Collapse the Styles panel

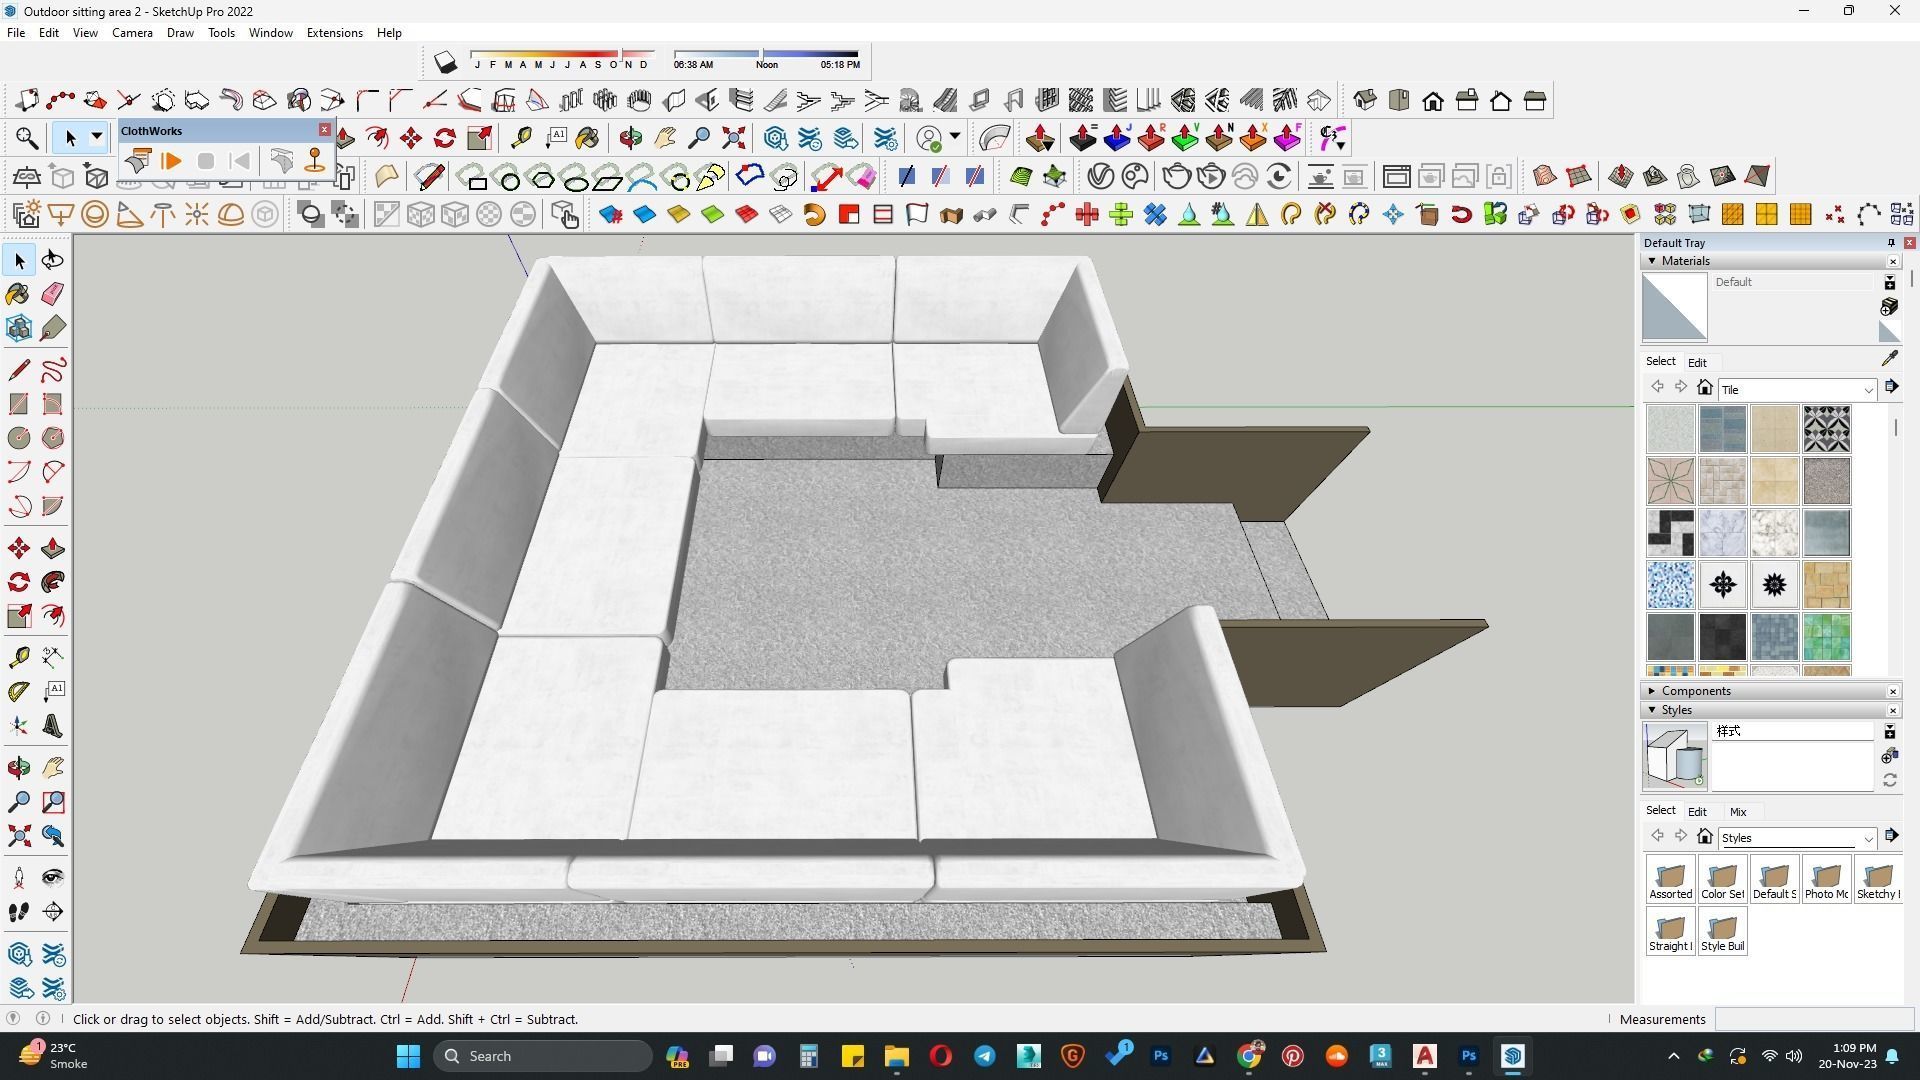1652,710
